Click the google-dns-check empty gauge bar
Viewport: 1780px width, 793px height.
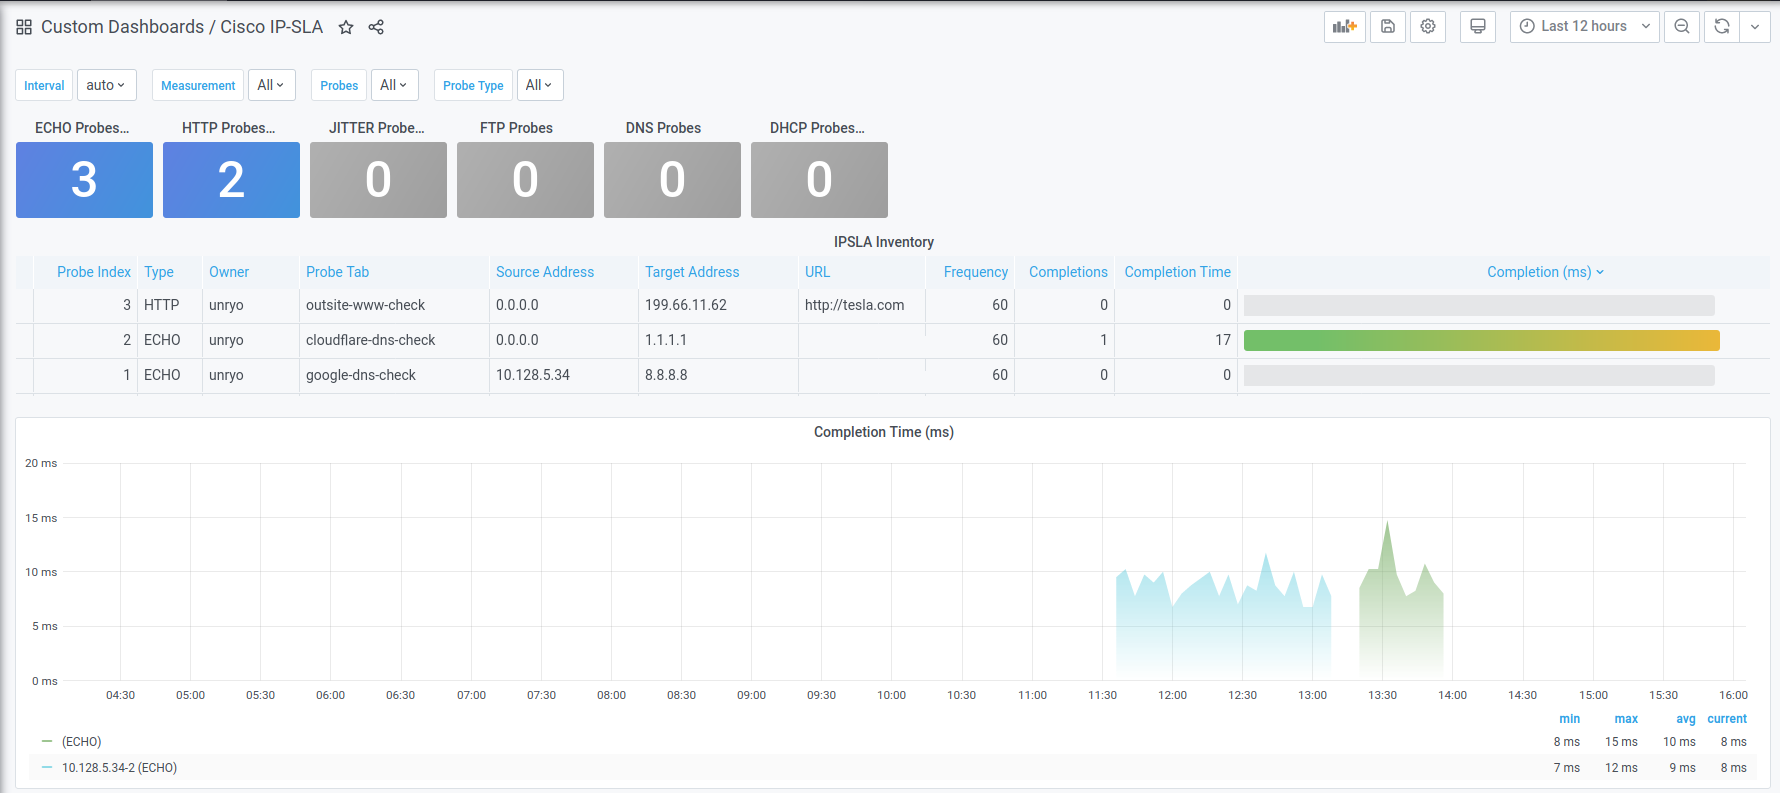tap(1479, 375)
